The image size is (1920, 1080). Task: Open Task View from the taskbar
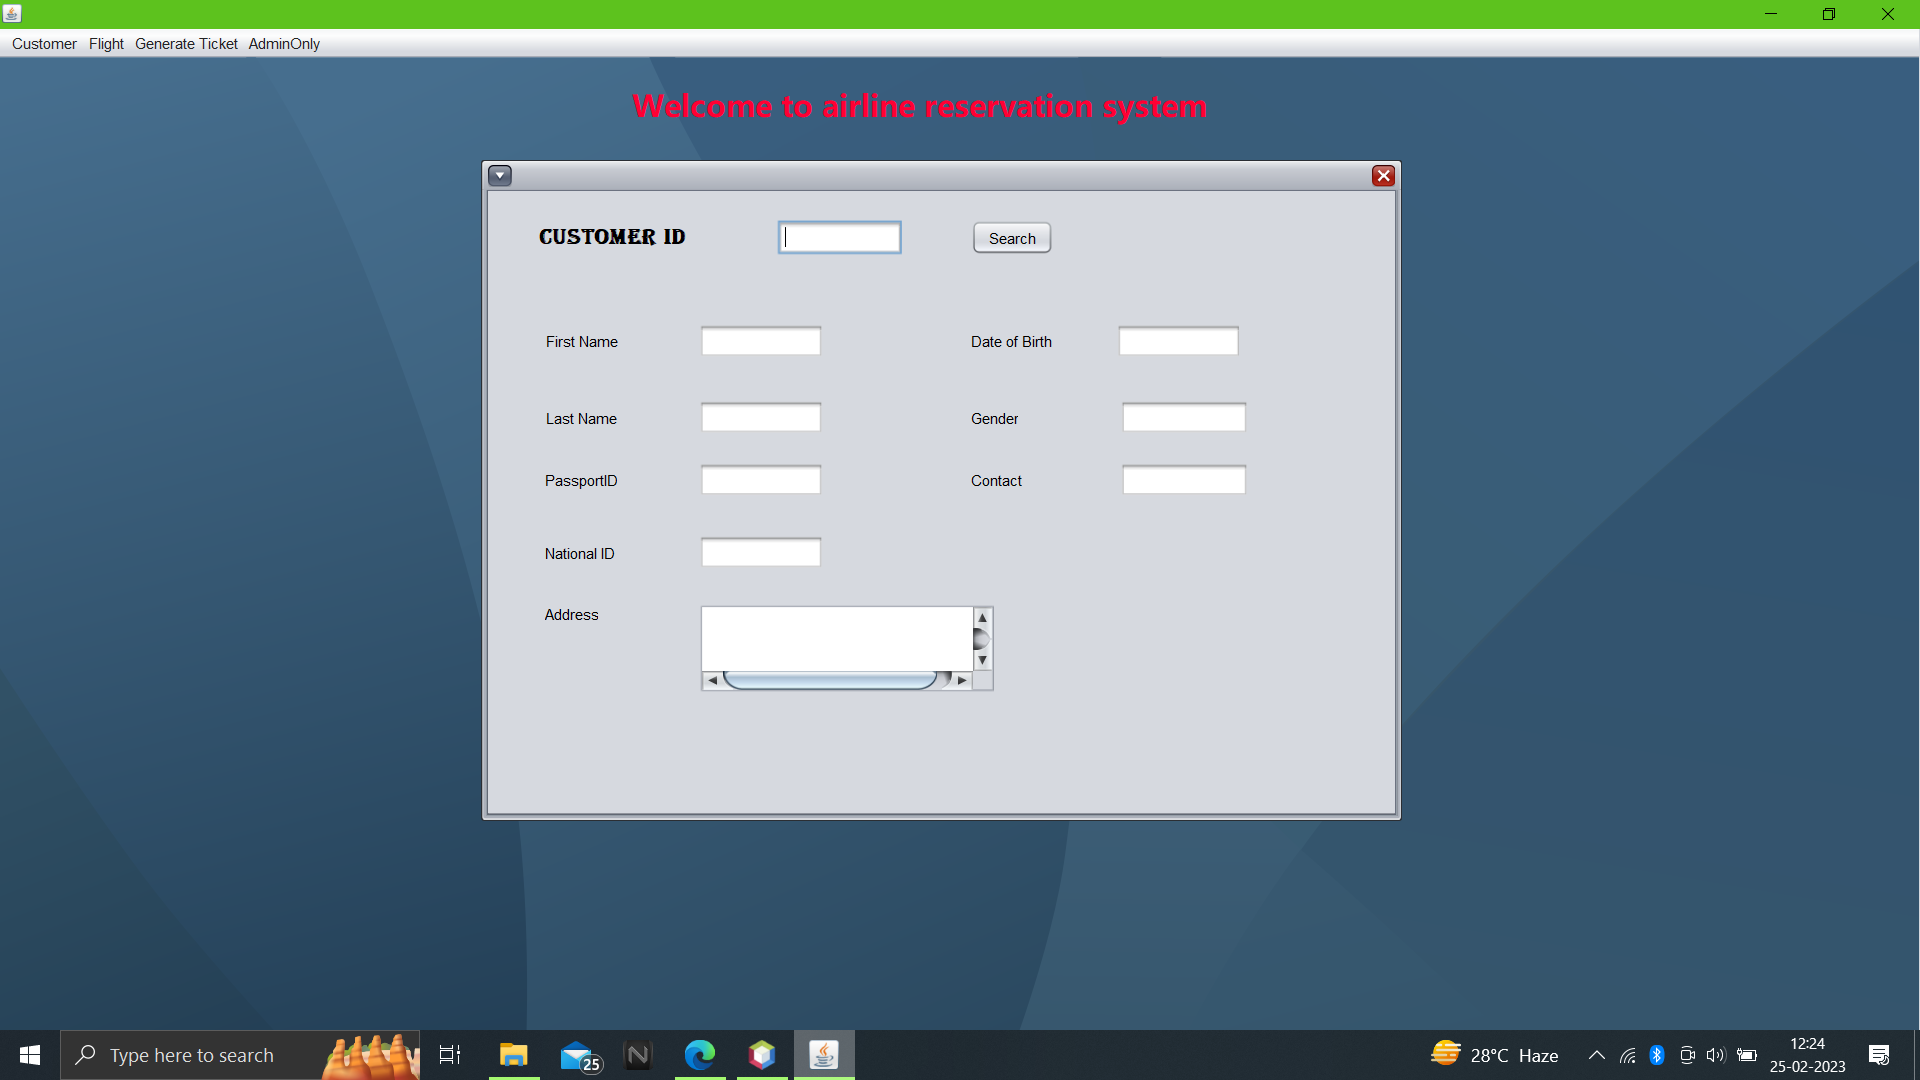coord(449,1054)
